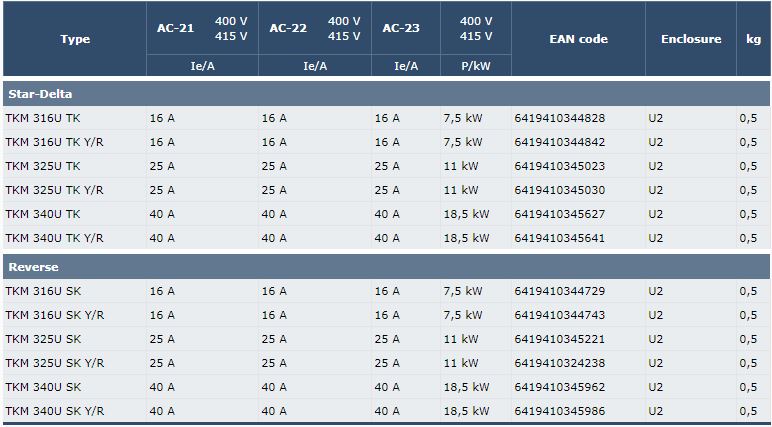Click the AC-23 header cell
Image resolution: width=772 pixels, height=427 pixels.
pyautogui.click(x=406, y=28)
